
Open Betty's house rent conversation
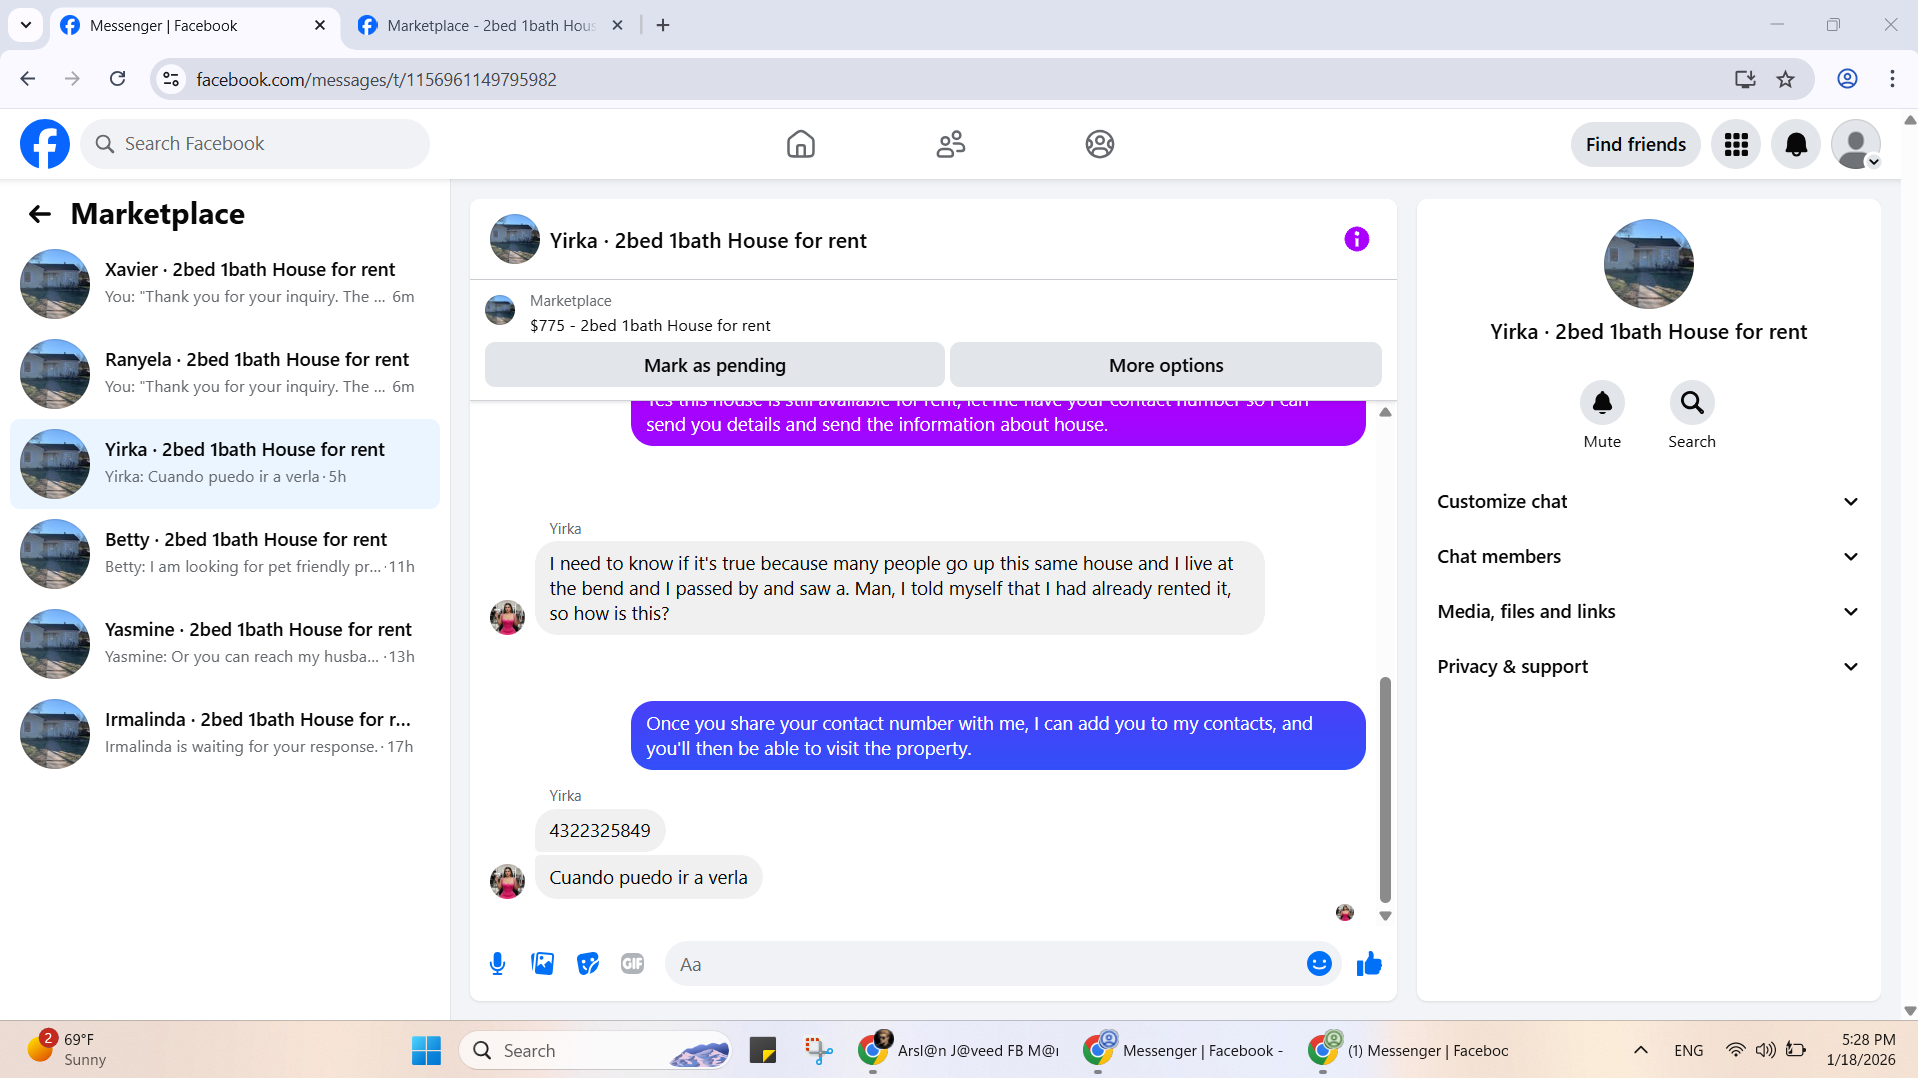[225, 554]
